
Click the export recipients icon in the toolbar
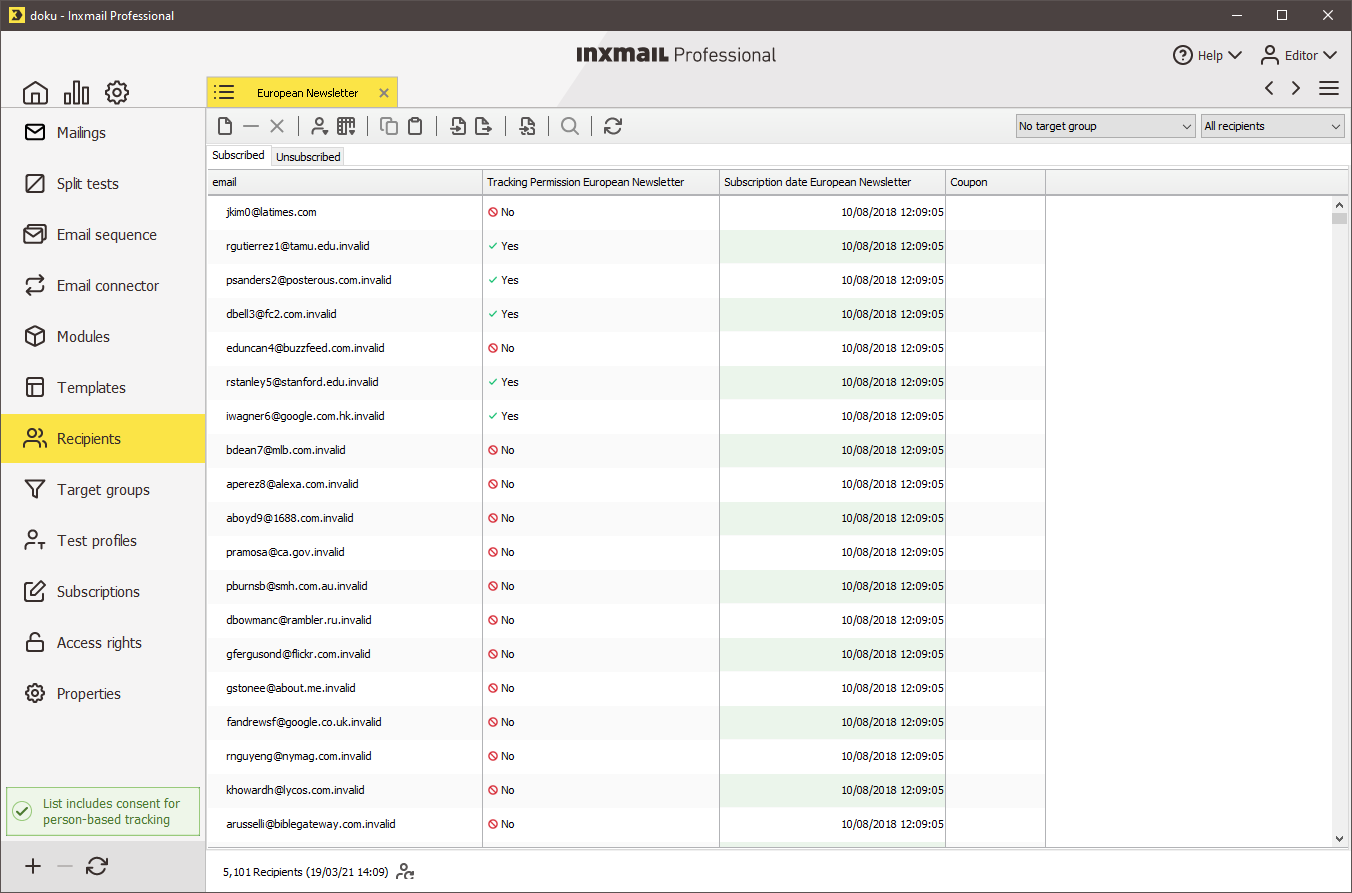coord(483,126)
